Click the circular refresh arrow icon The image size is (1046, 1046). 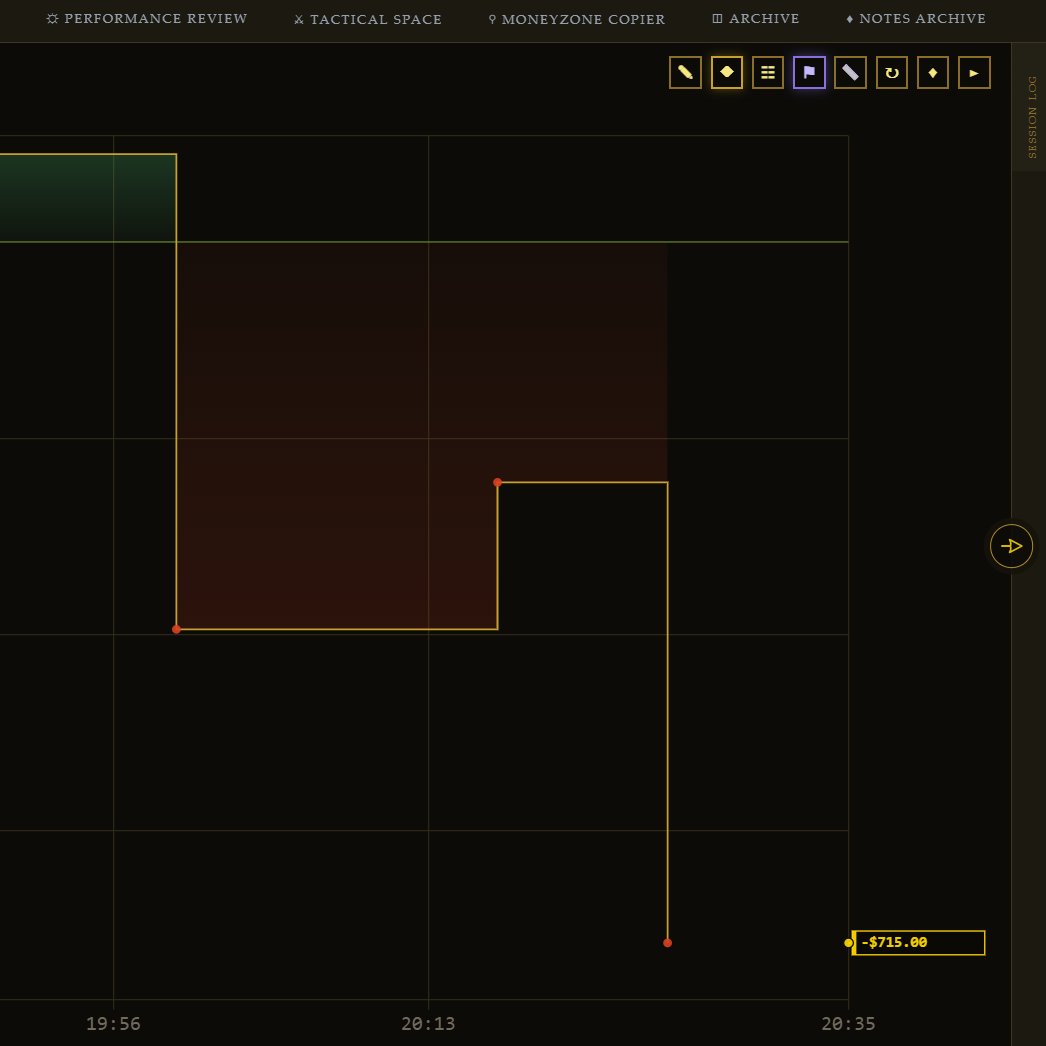pyautogui.click(x=892, y=73)
